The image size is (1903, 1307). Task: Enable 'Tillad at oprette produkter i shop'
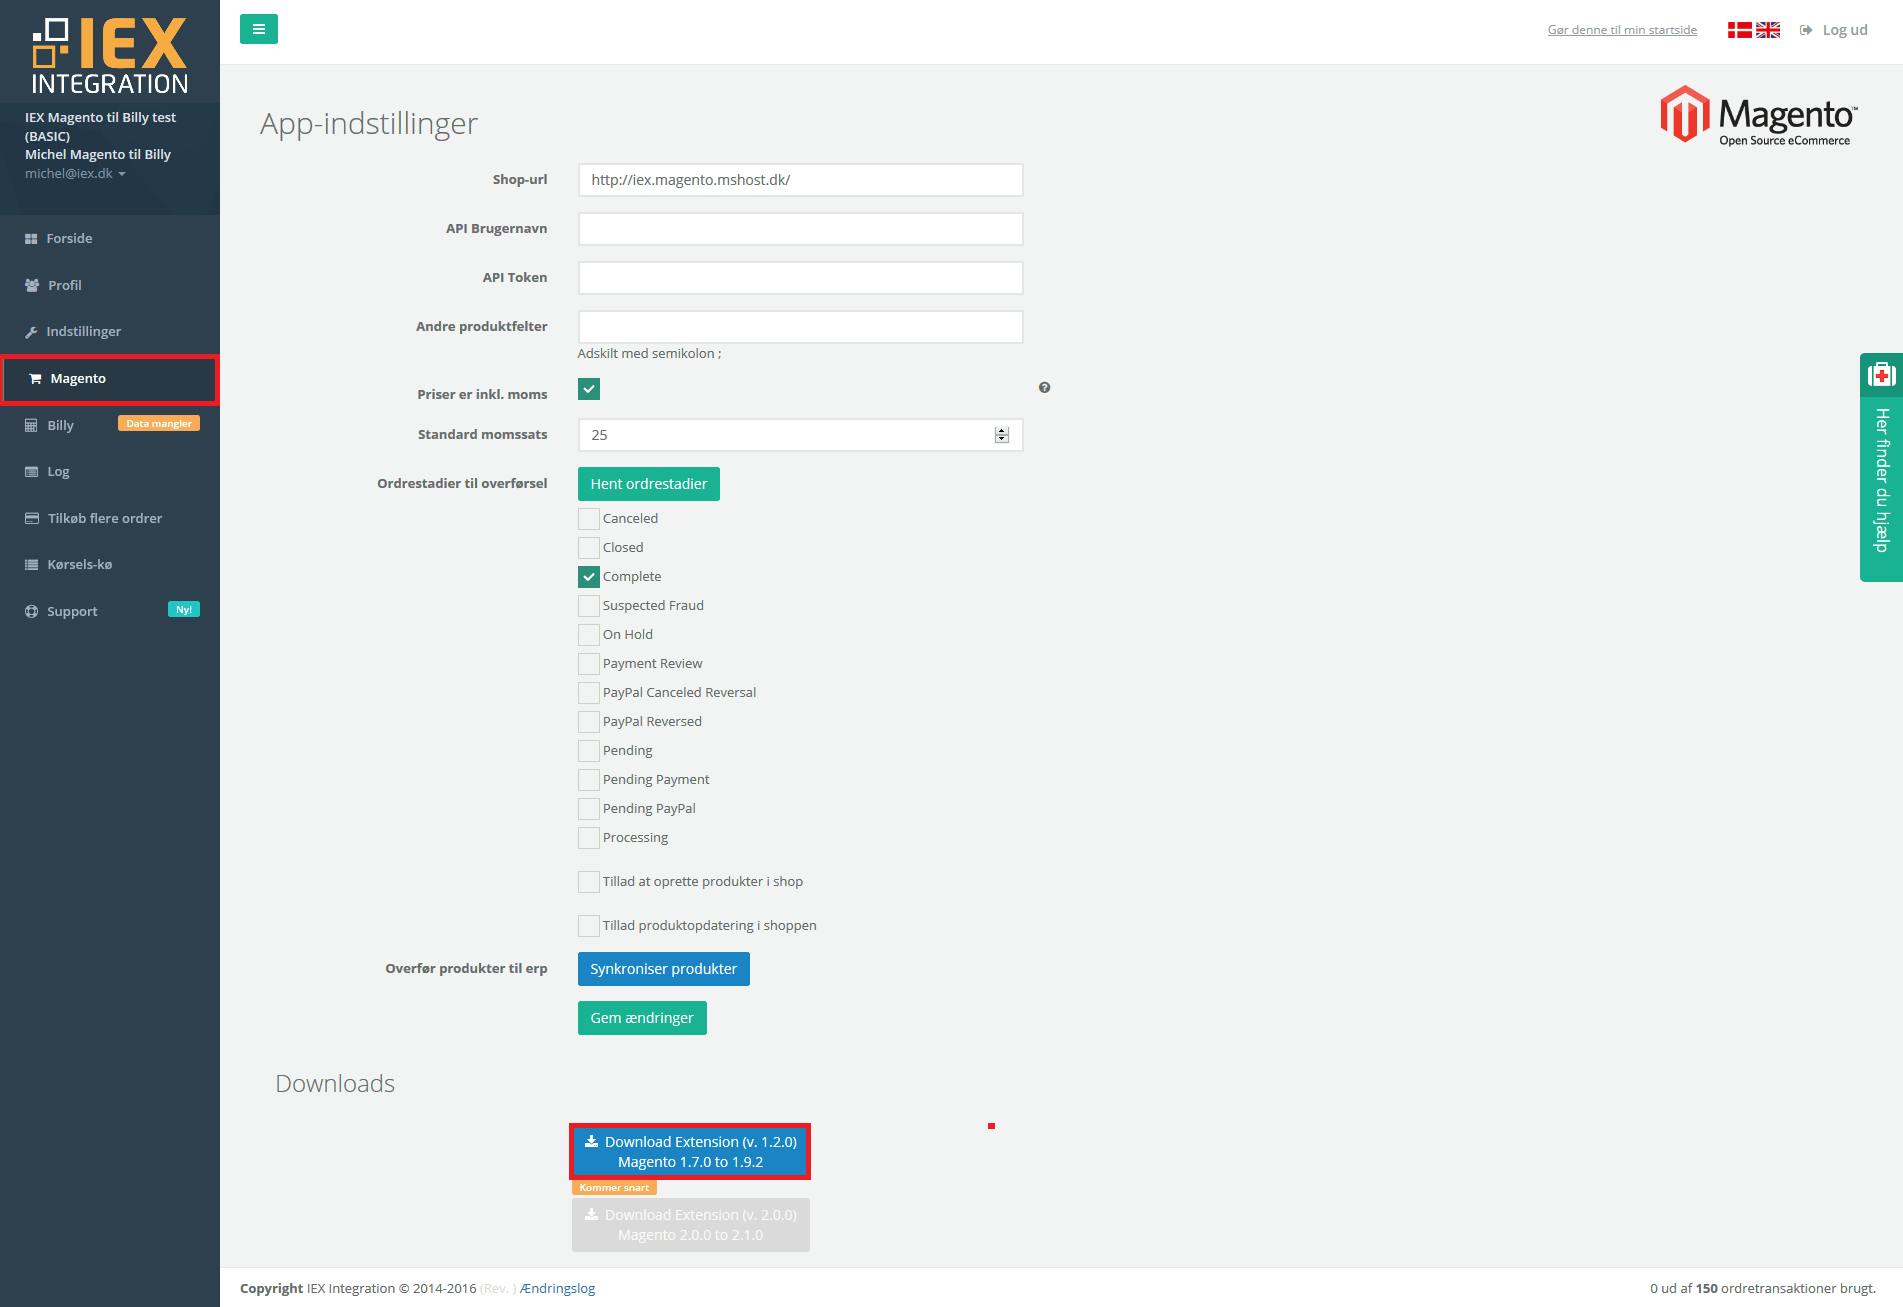[589, 882]
